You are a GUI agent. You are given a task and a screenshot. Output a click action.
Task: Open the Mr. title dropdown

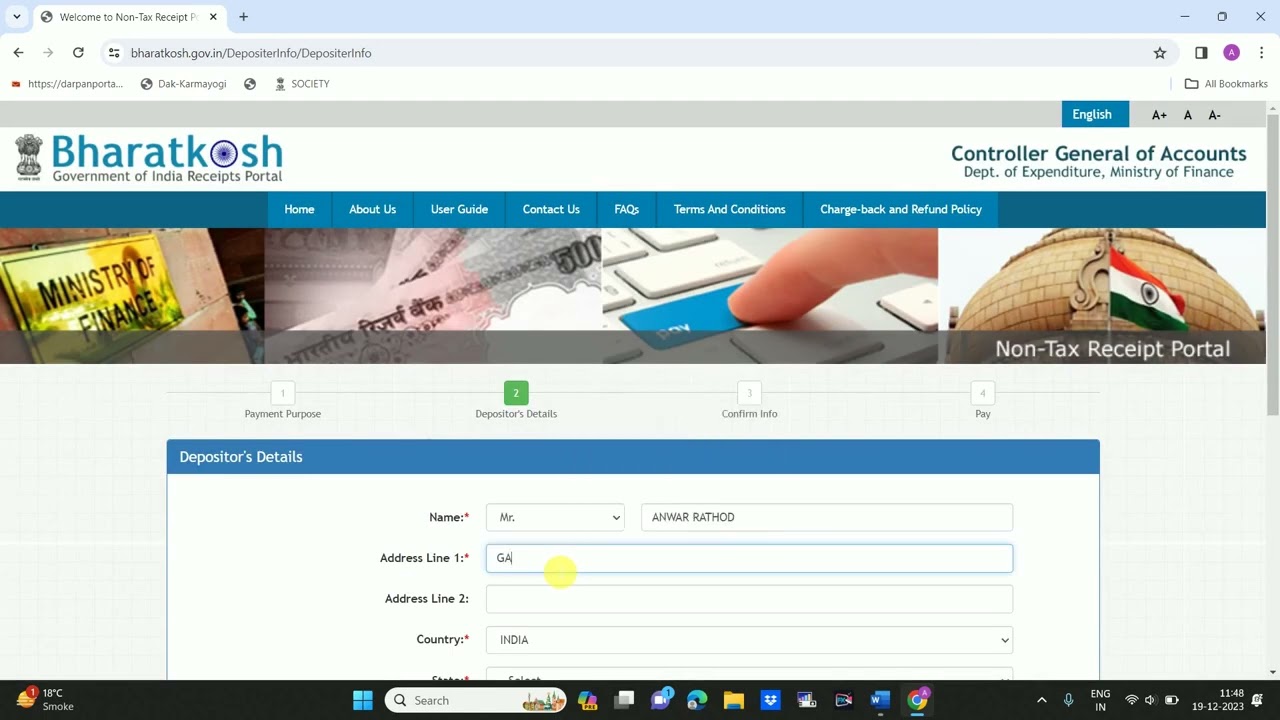pos(555,517)
